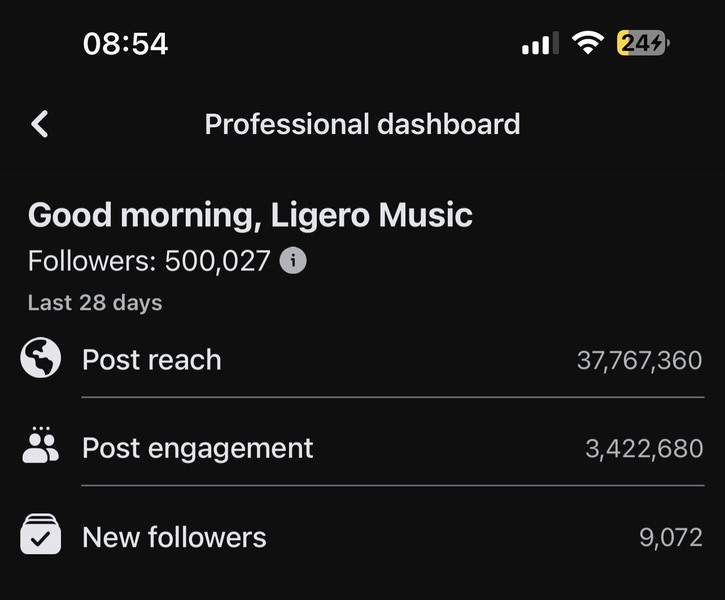Tap the globe Post reach icon

(x=41, y=358)
